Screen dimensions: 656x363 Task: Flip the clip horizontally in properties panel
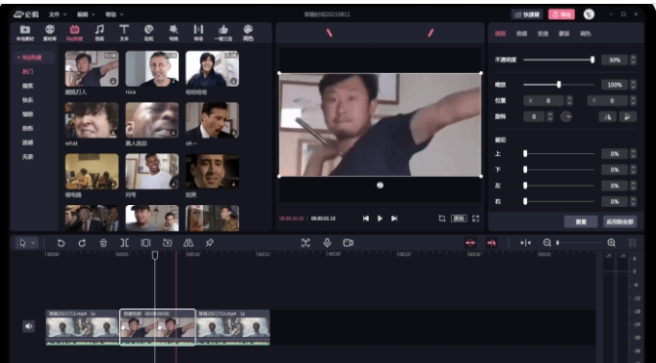[607, 117]
